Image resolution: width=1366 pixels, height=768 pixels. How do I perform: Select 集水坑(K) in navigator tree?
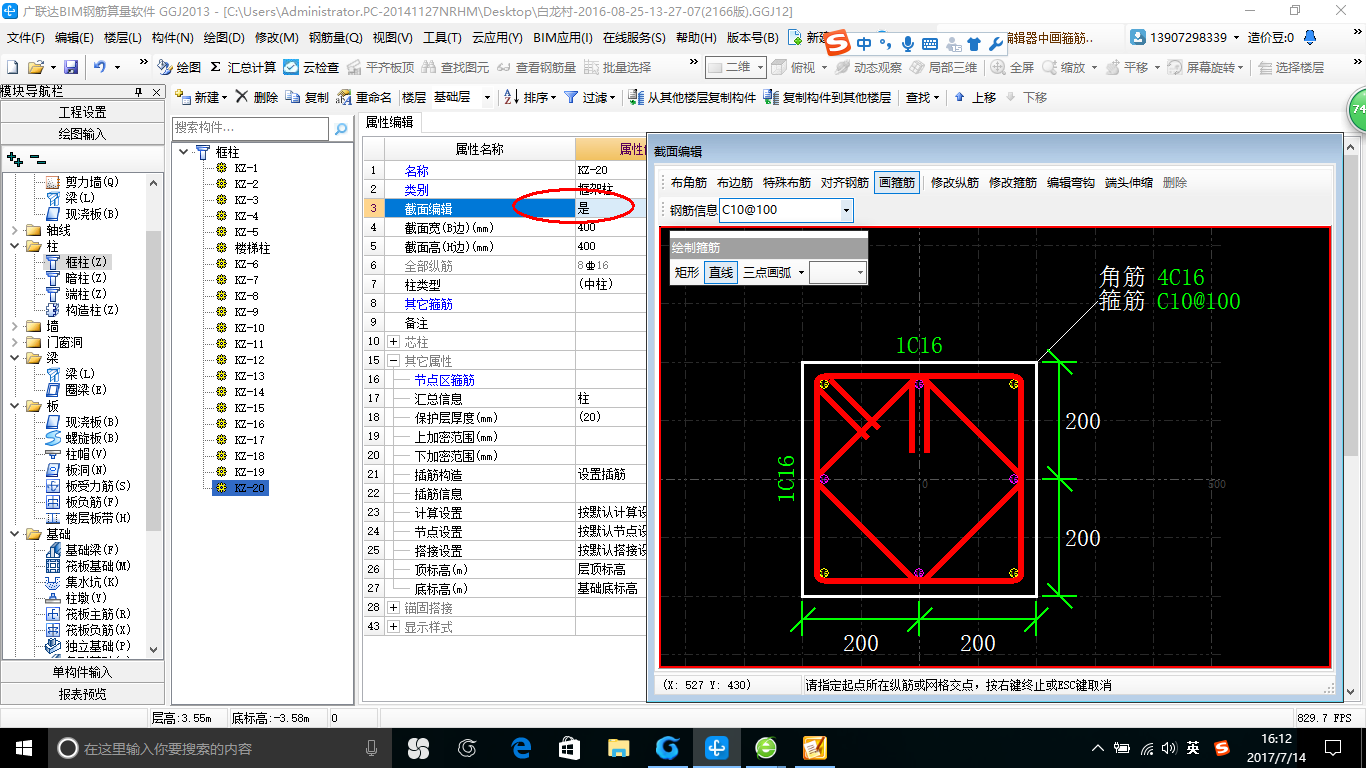pos(92,582)
